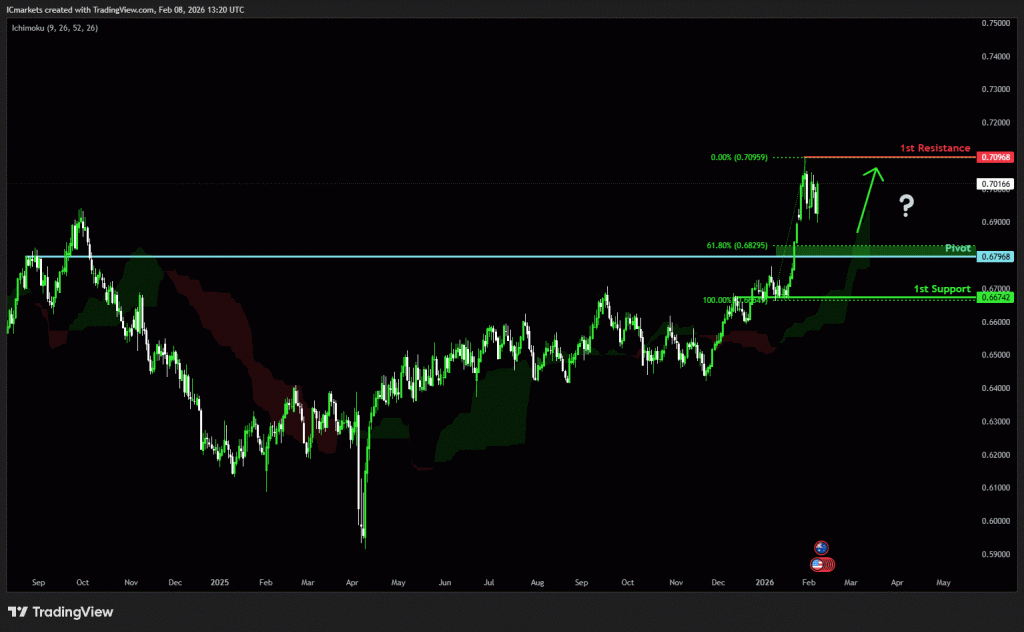Click the green 0.66742 support price tag
Viewport: 1024px width, 632px height.
coord(997,298)
